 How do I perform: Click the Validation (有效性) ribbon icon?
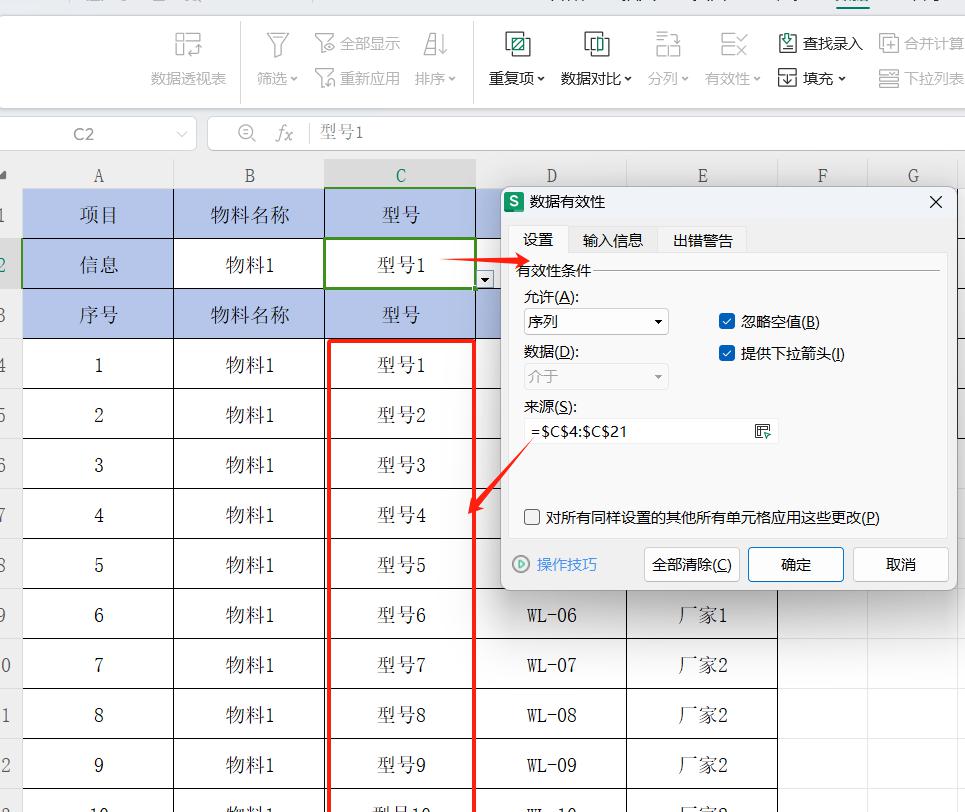[x=733, y=44]
